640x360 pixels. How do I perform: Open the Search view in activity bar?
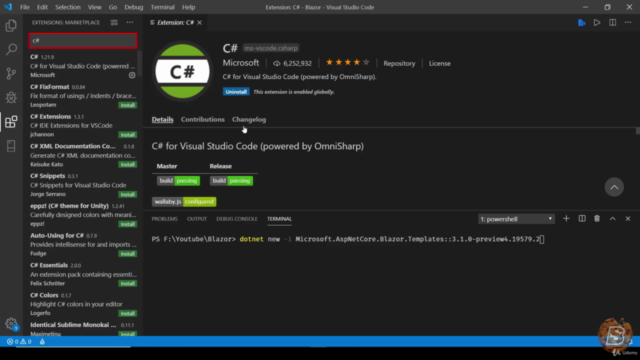tap(11, 49)
